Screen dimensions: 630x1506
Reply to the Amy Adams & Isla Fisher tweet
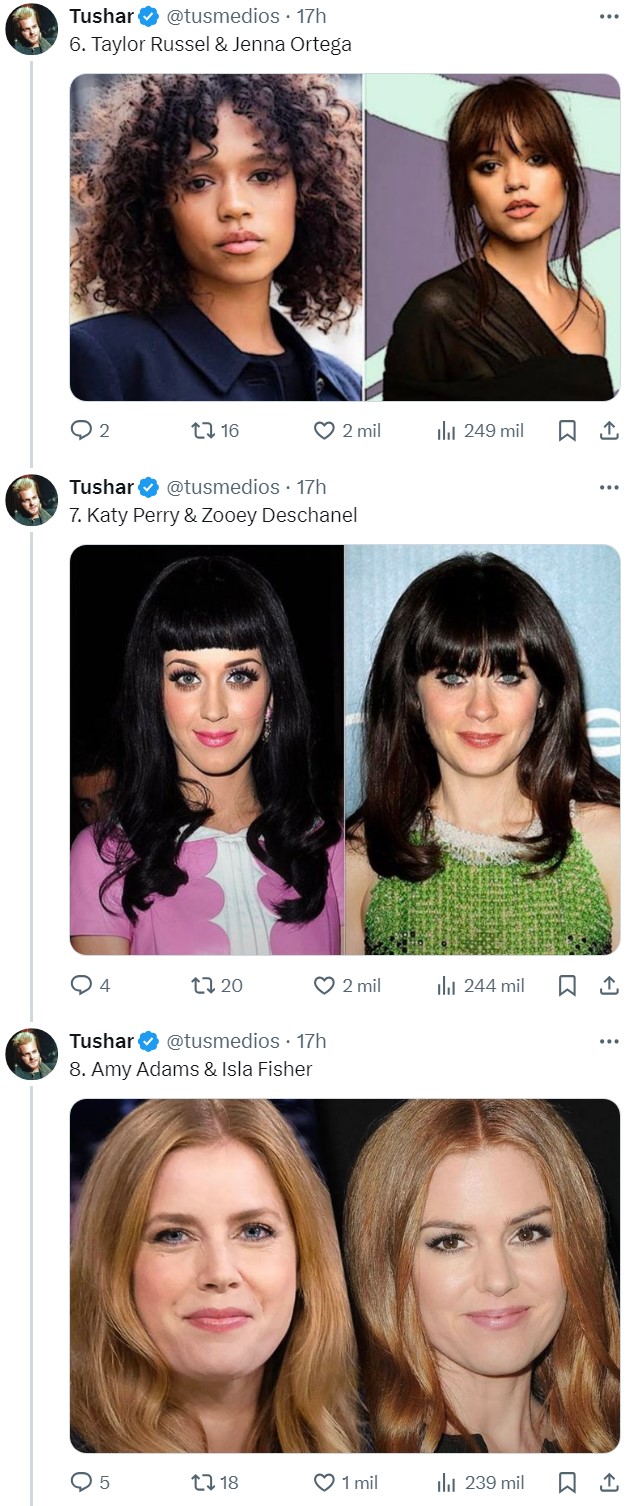click(x=81, y=1482)
